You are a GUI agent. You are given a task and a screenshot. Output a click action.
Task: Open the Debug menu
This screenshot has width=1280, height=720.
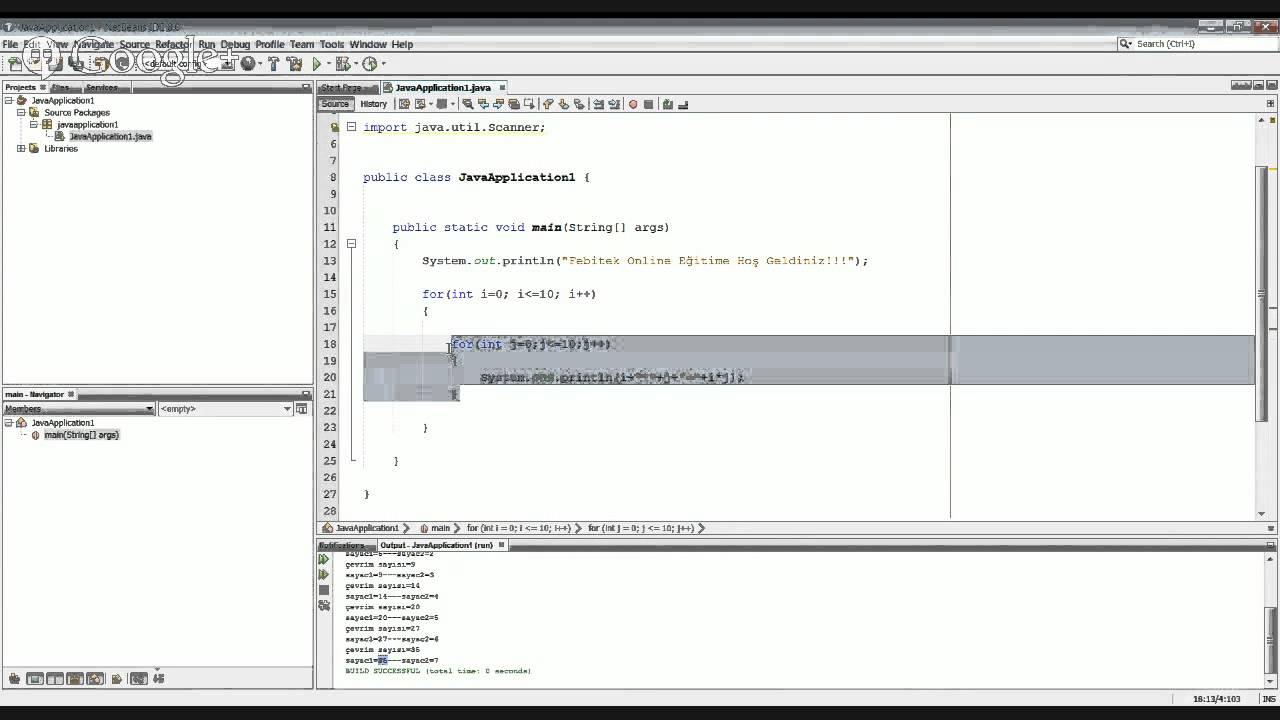(x=235, y=44)
